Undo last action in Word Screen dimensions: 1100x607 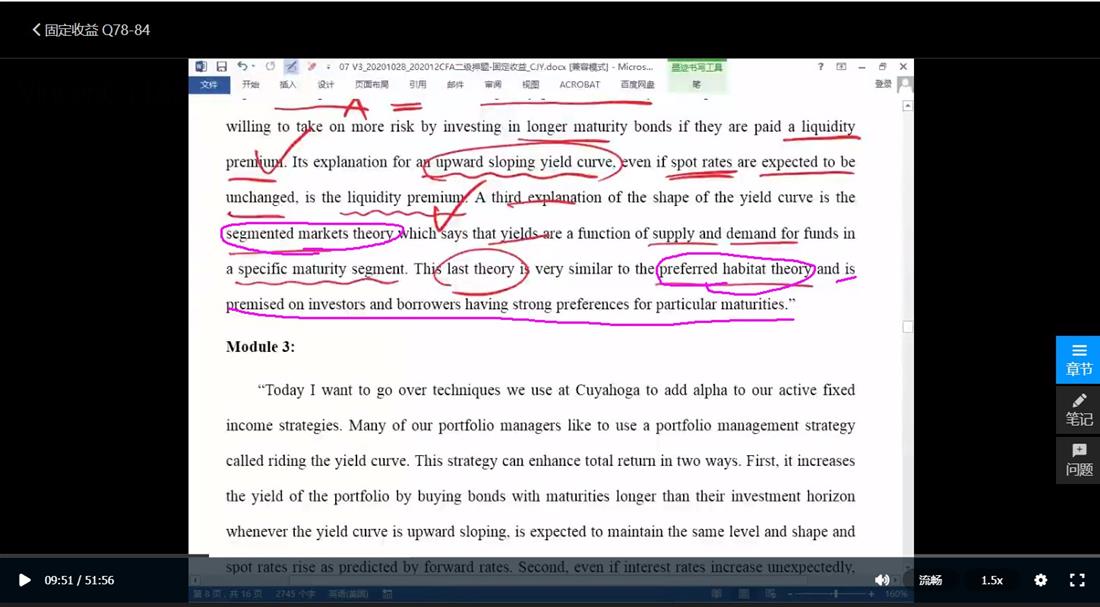pyautogui.click(x=242, y=67)
